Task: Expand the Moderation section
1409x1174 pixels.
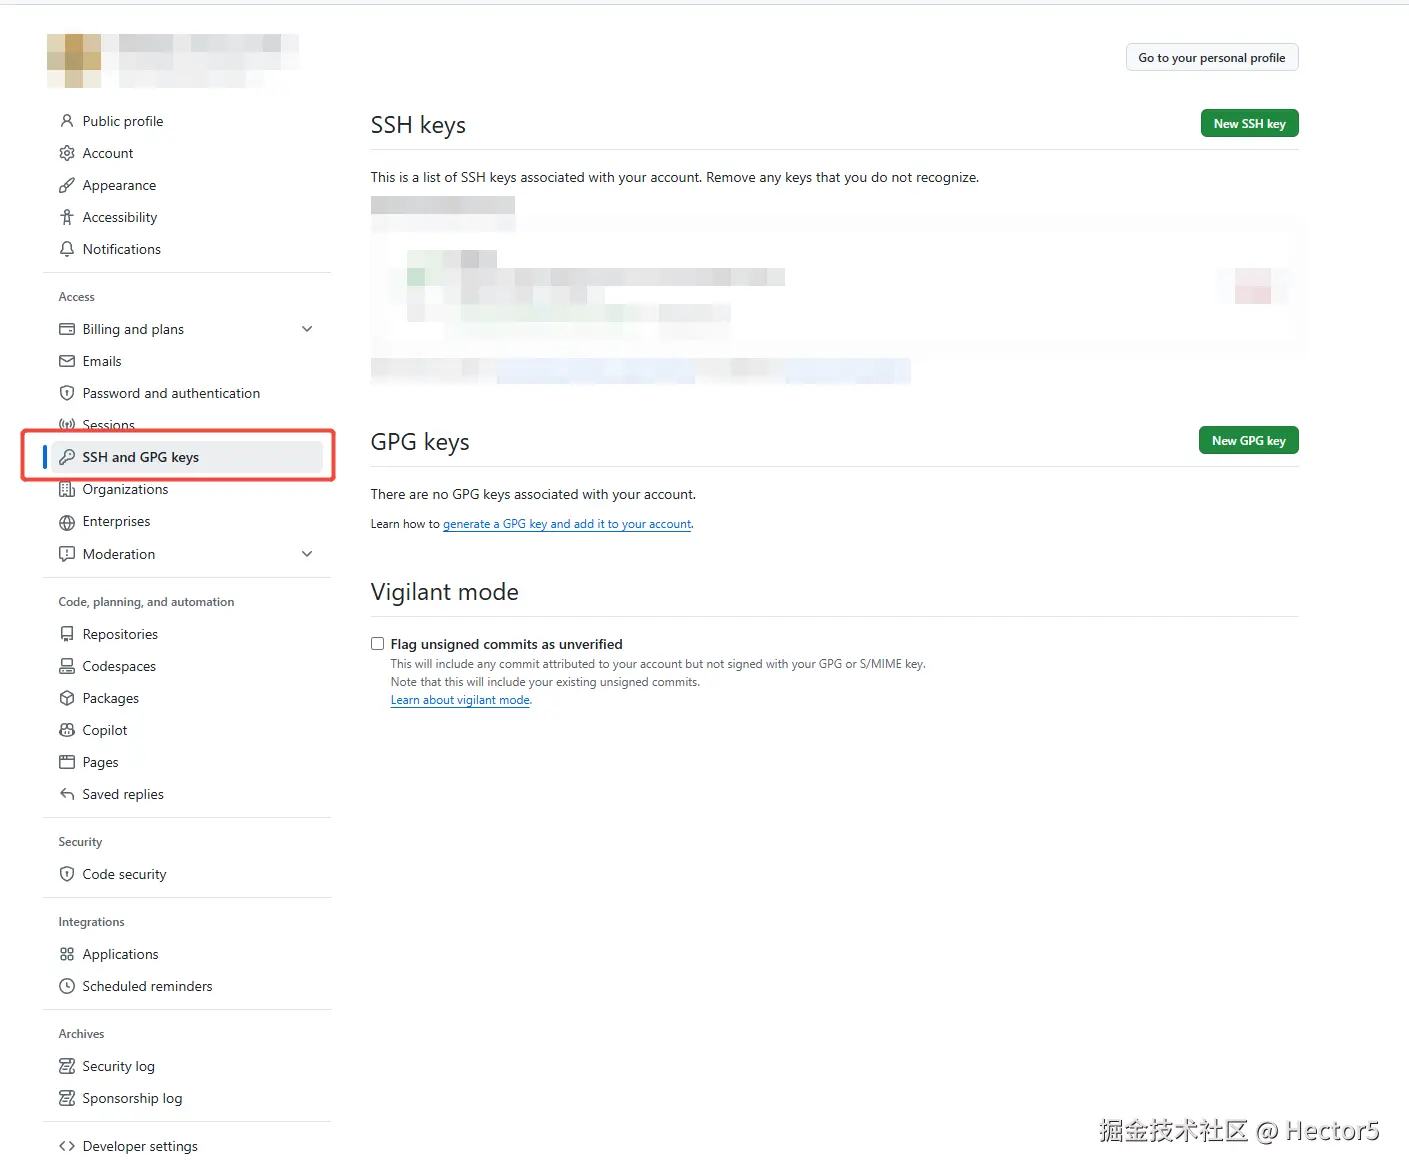Action: click(x=306, y=554)
